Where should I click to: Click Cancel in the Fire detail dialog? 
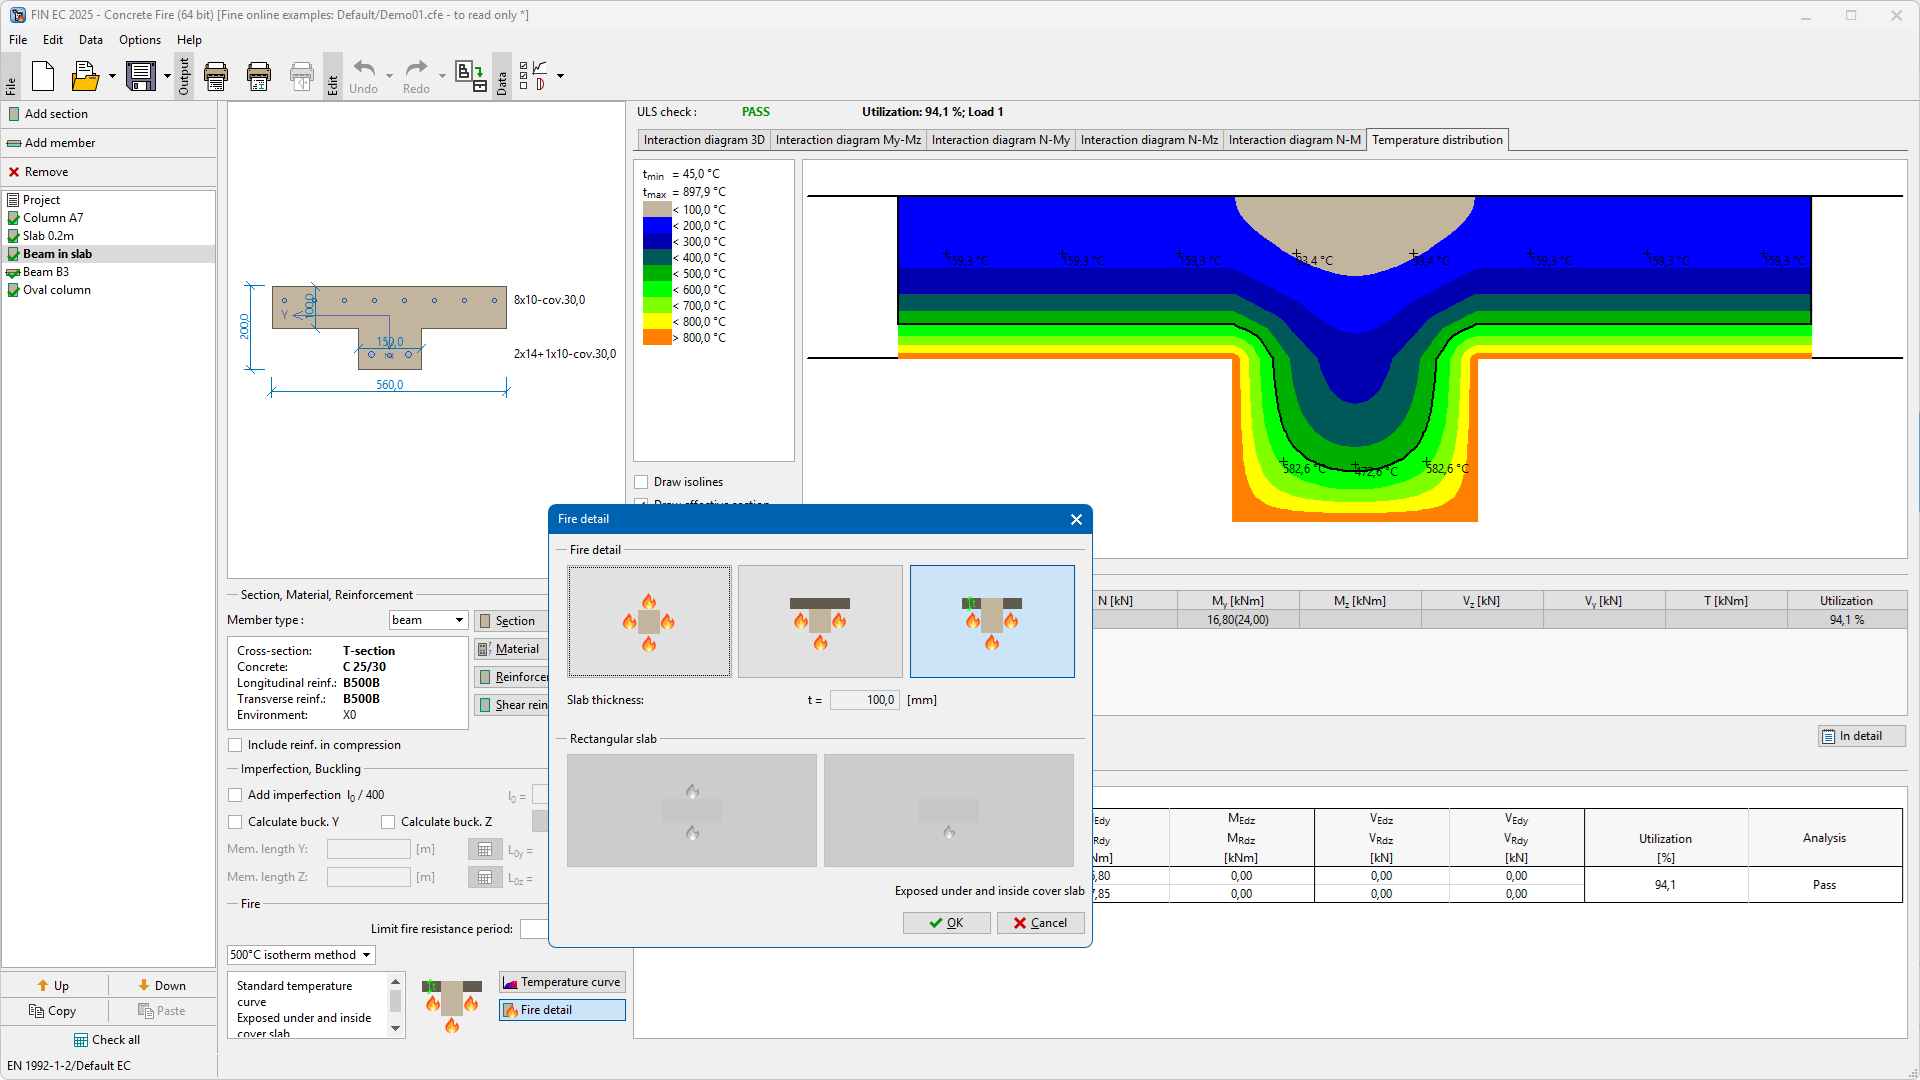click(1040, 923)
